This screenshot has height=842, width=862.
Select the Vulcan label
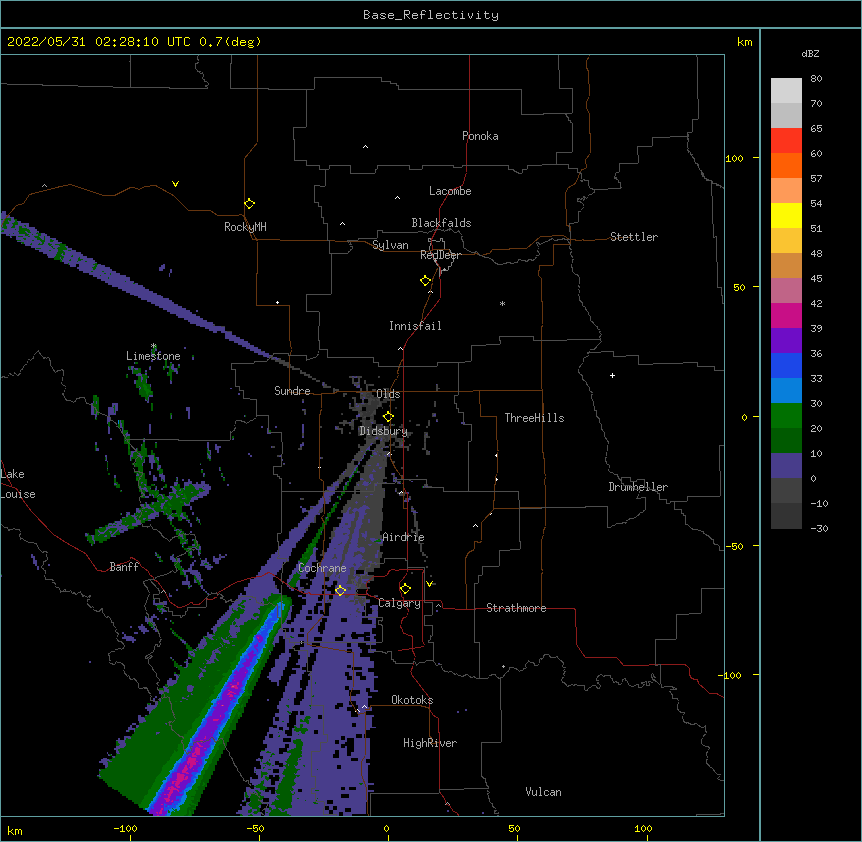coord(543,792)
